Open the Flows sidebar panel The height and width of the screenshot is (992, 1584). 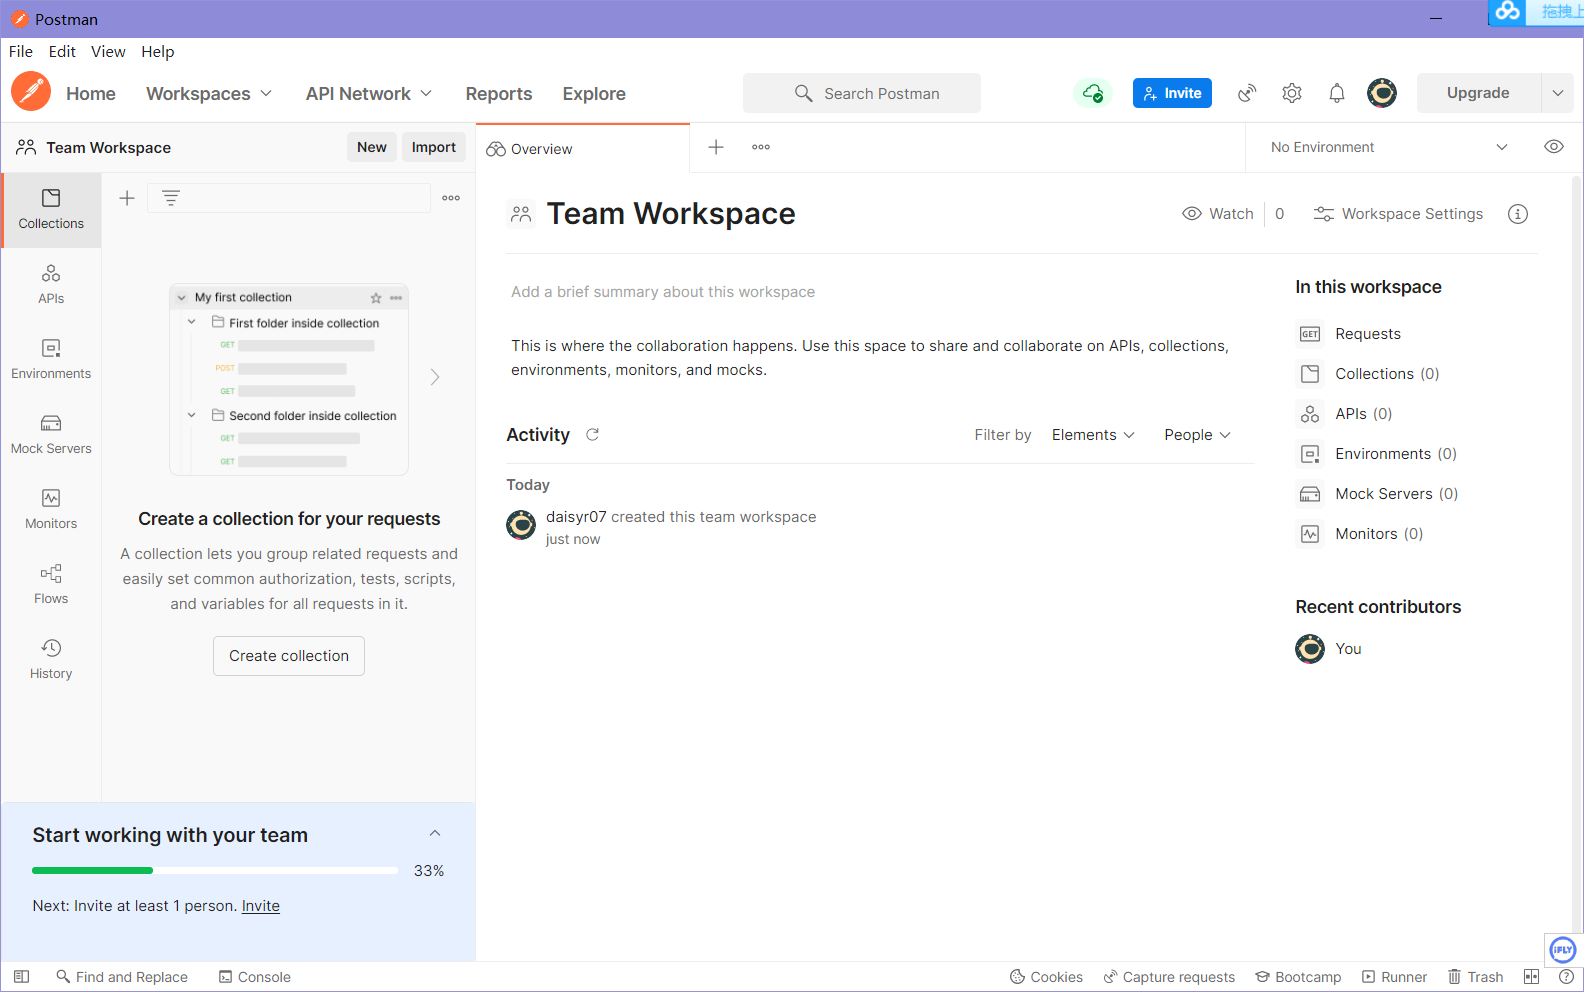[51, 585]
